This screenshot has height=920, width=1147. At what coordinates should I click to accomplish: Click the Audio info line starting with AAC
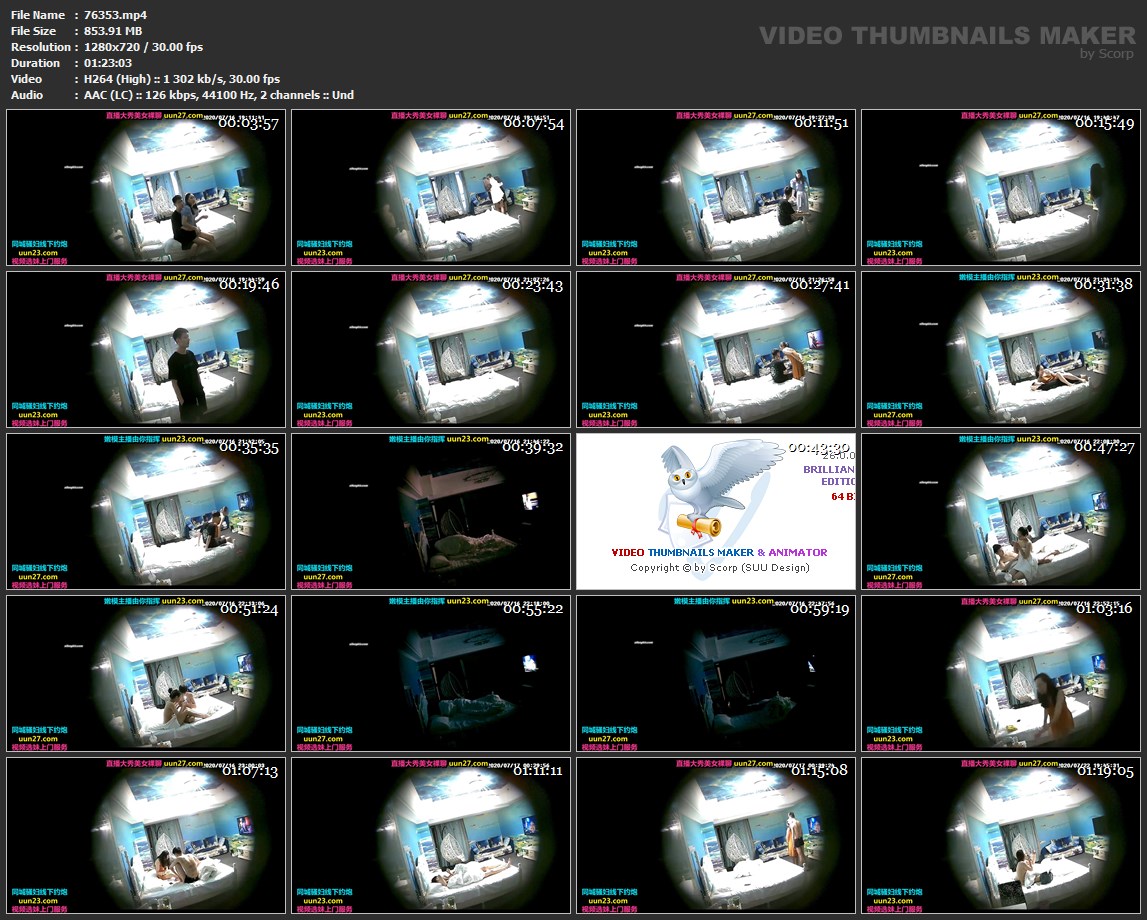tap(213, 95)
